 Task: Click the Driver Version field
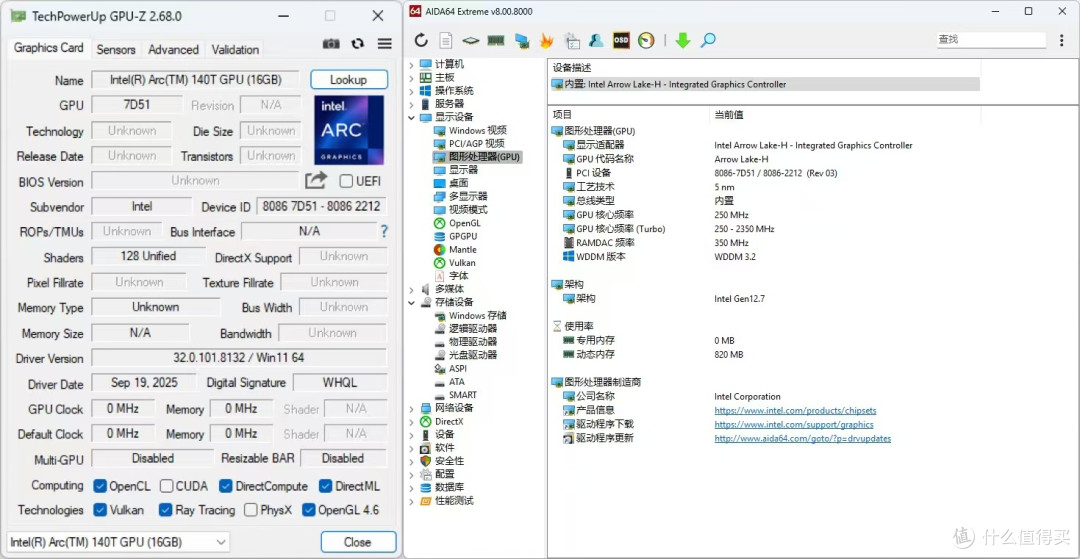tap(239, 358)
